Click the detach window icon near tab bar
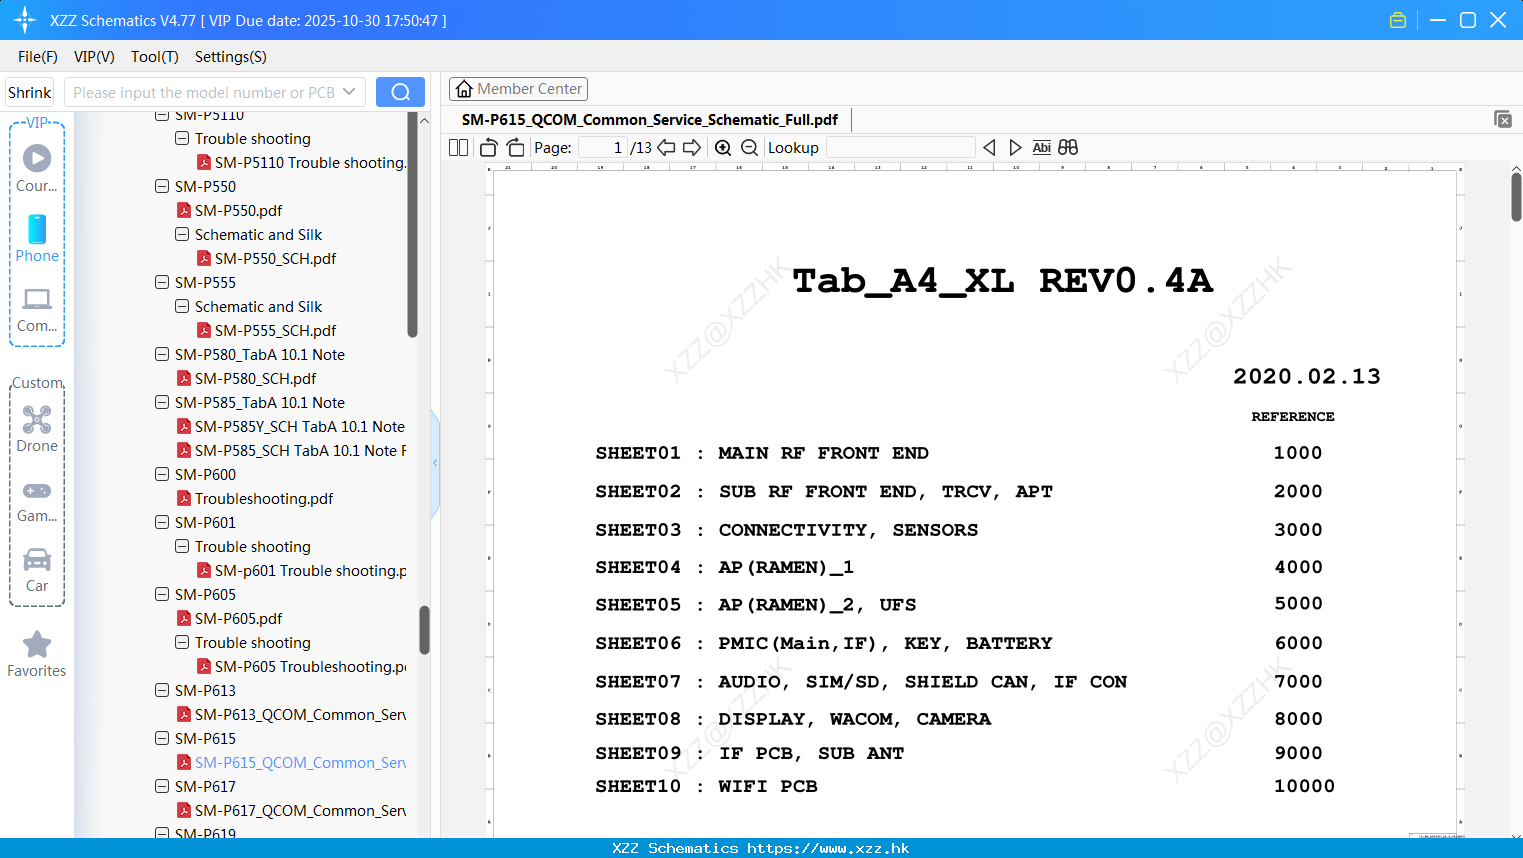The height and width of the screenshot is (858, 1523). pyautogui.click(x=1503, y=119)
